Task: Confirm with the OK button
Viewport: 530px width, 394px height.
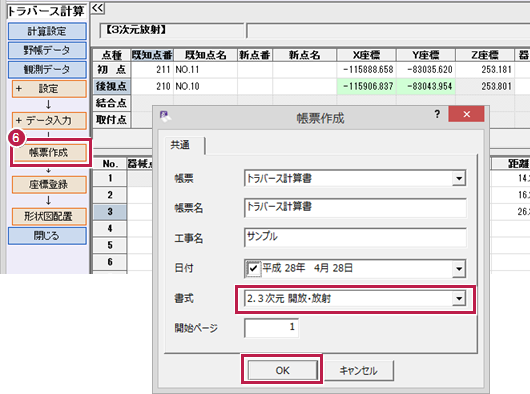Action: [283, 370]
